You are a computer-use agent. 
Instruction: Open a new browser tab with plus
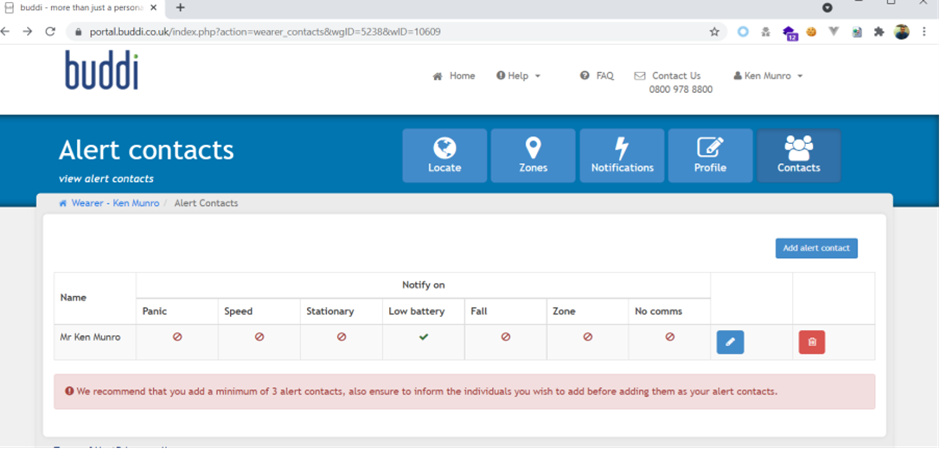tap(180, 8)
